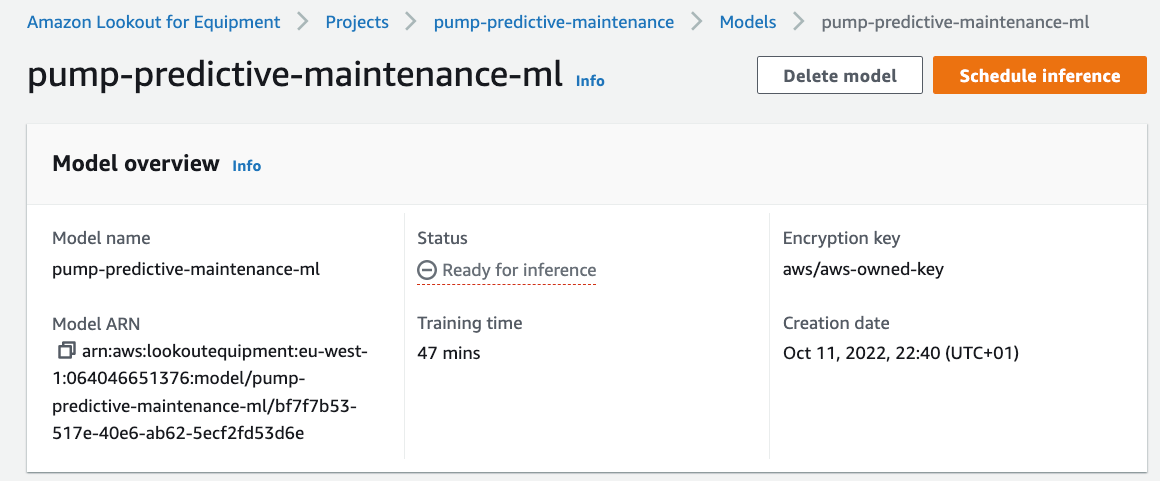Image resolution: width=1160 pixels, height=481 pixels.
Task: Click the Ready for inference status text
Action: pyautogui.click(x=519, y=270)
